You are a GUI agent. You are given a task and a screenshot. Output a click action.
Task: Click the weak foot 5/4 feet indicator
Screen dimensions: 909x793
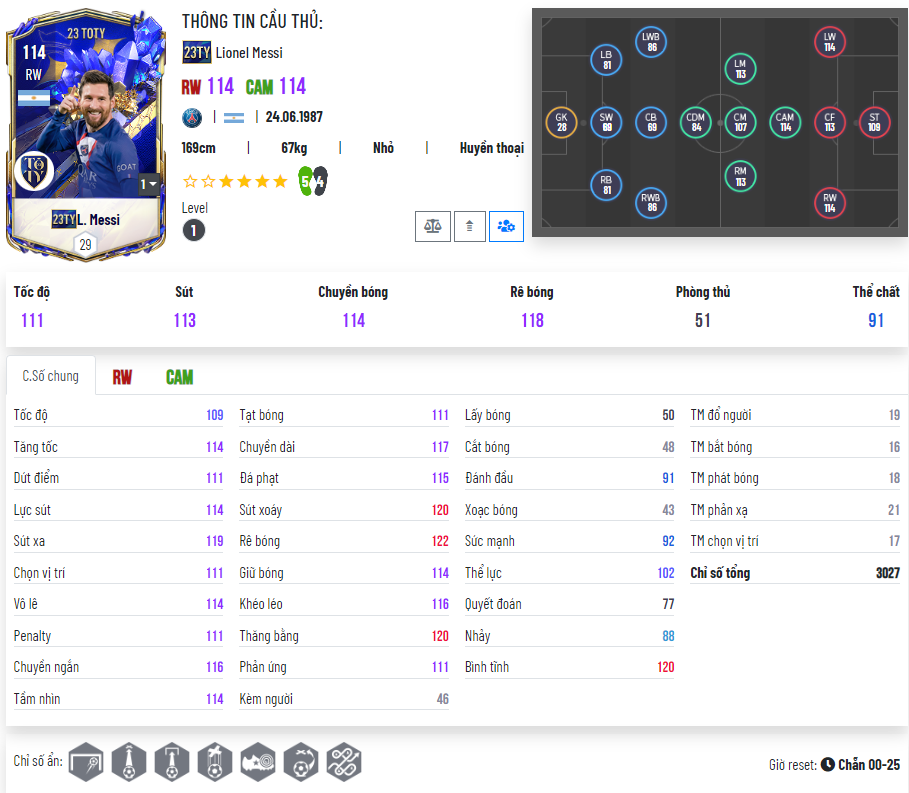pos(312,181)
